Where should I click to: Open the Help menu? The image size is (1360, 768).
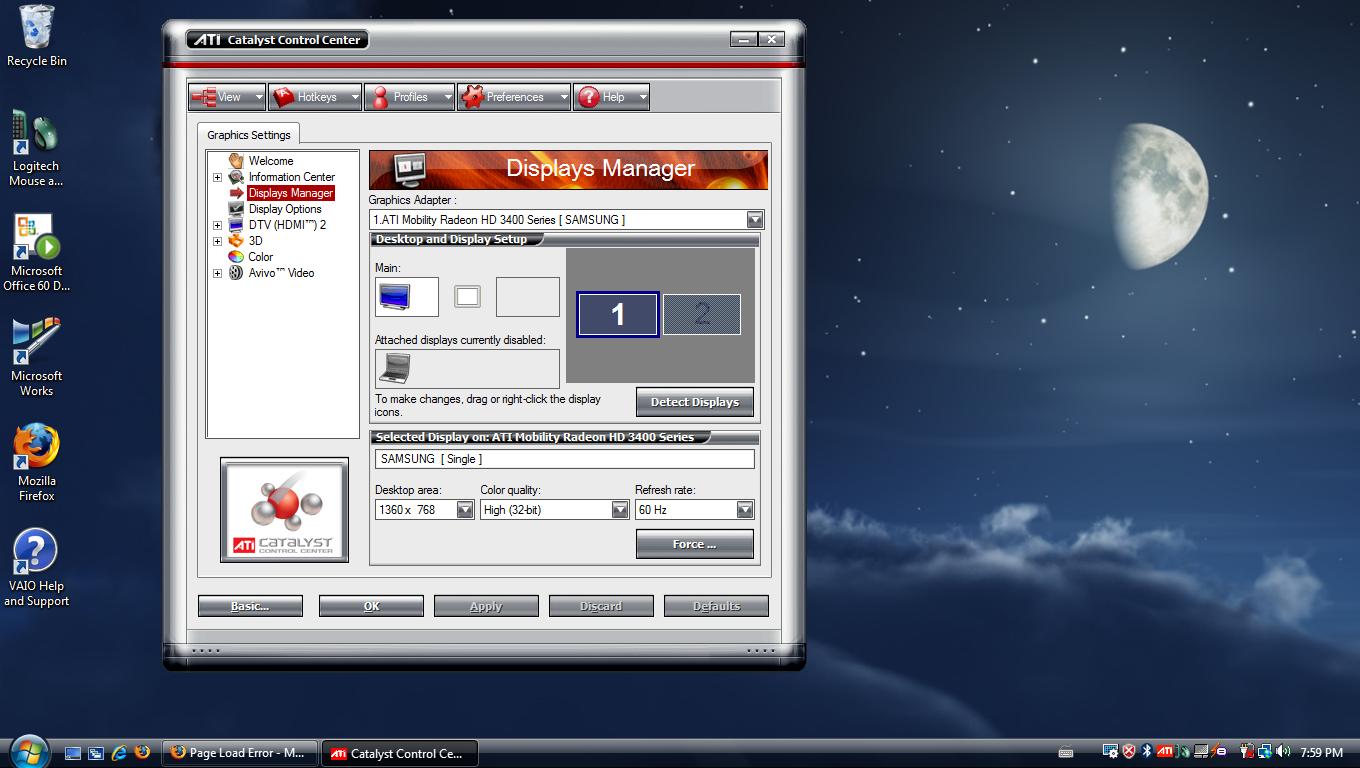611,97
